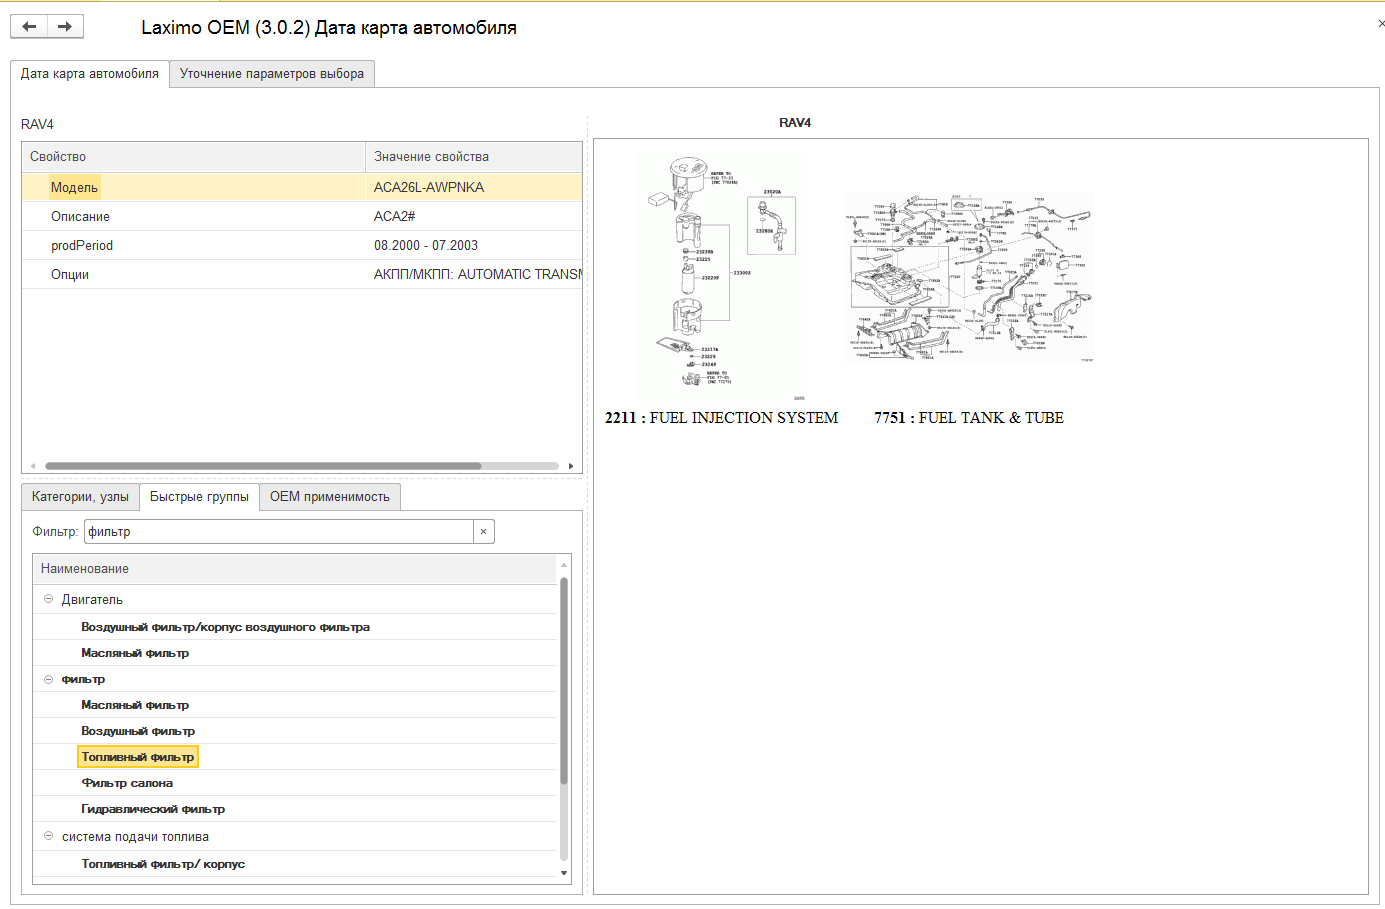
Task: Collapse the Двигатель tree group
Action: (x=48, y=599)
